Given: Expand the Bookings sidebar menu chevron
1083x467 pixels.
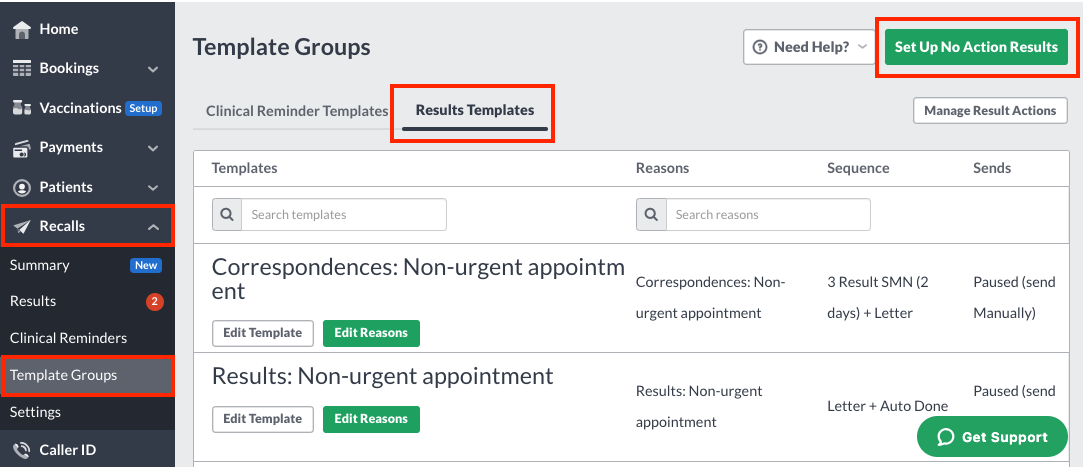Looking at the screenshot, I should (153, 69).
